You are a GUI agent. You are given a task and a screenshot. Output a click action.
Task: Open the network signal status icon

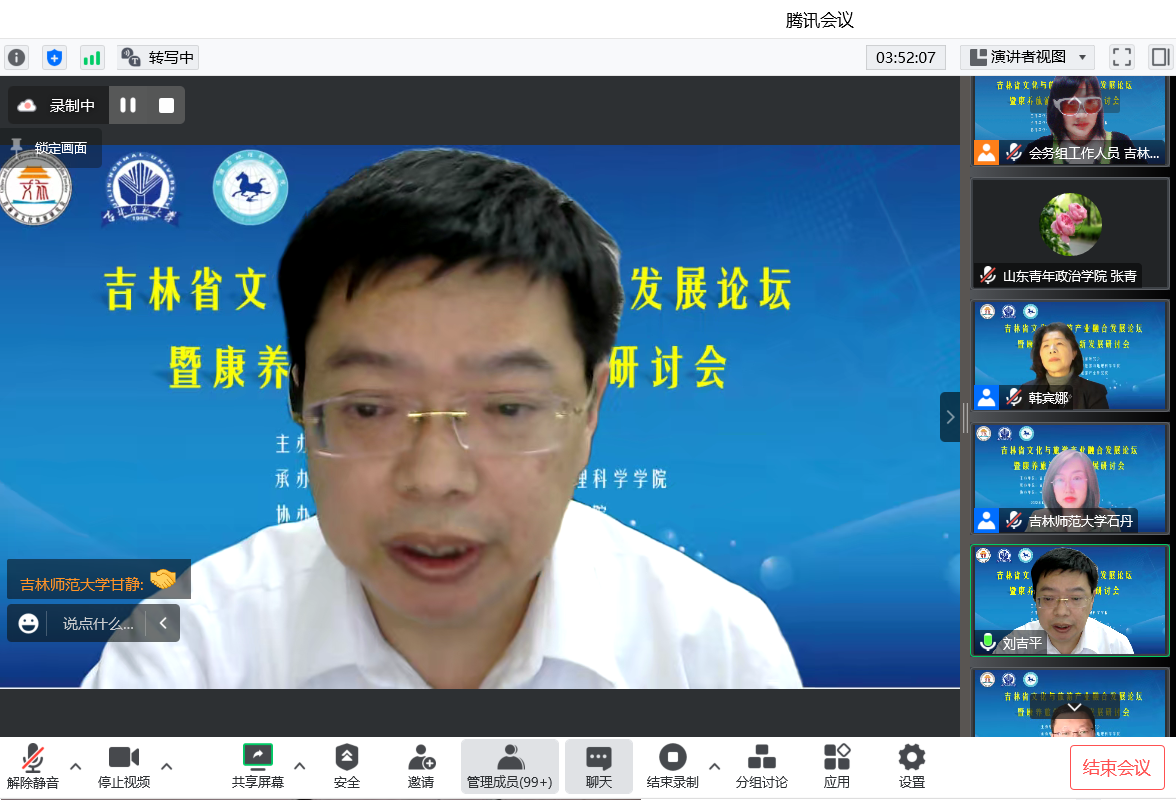pyautogui.click(x=92, y=57)
